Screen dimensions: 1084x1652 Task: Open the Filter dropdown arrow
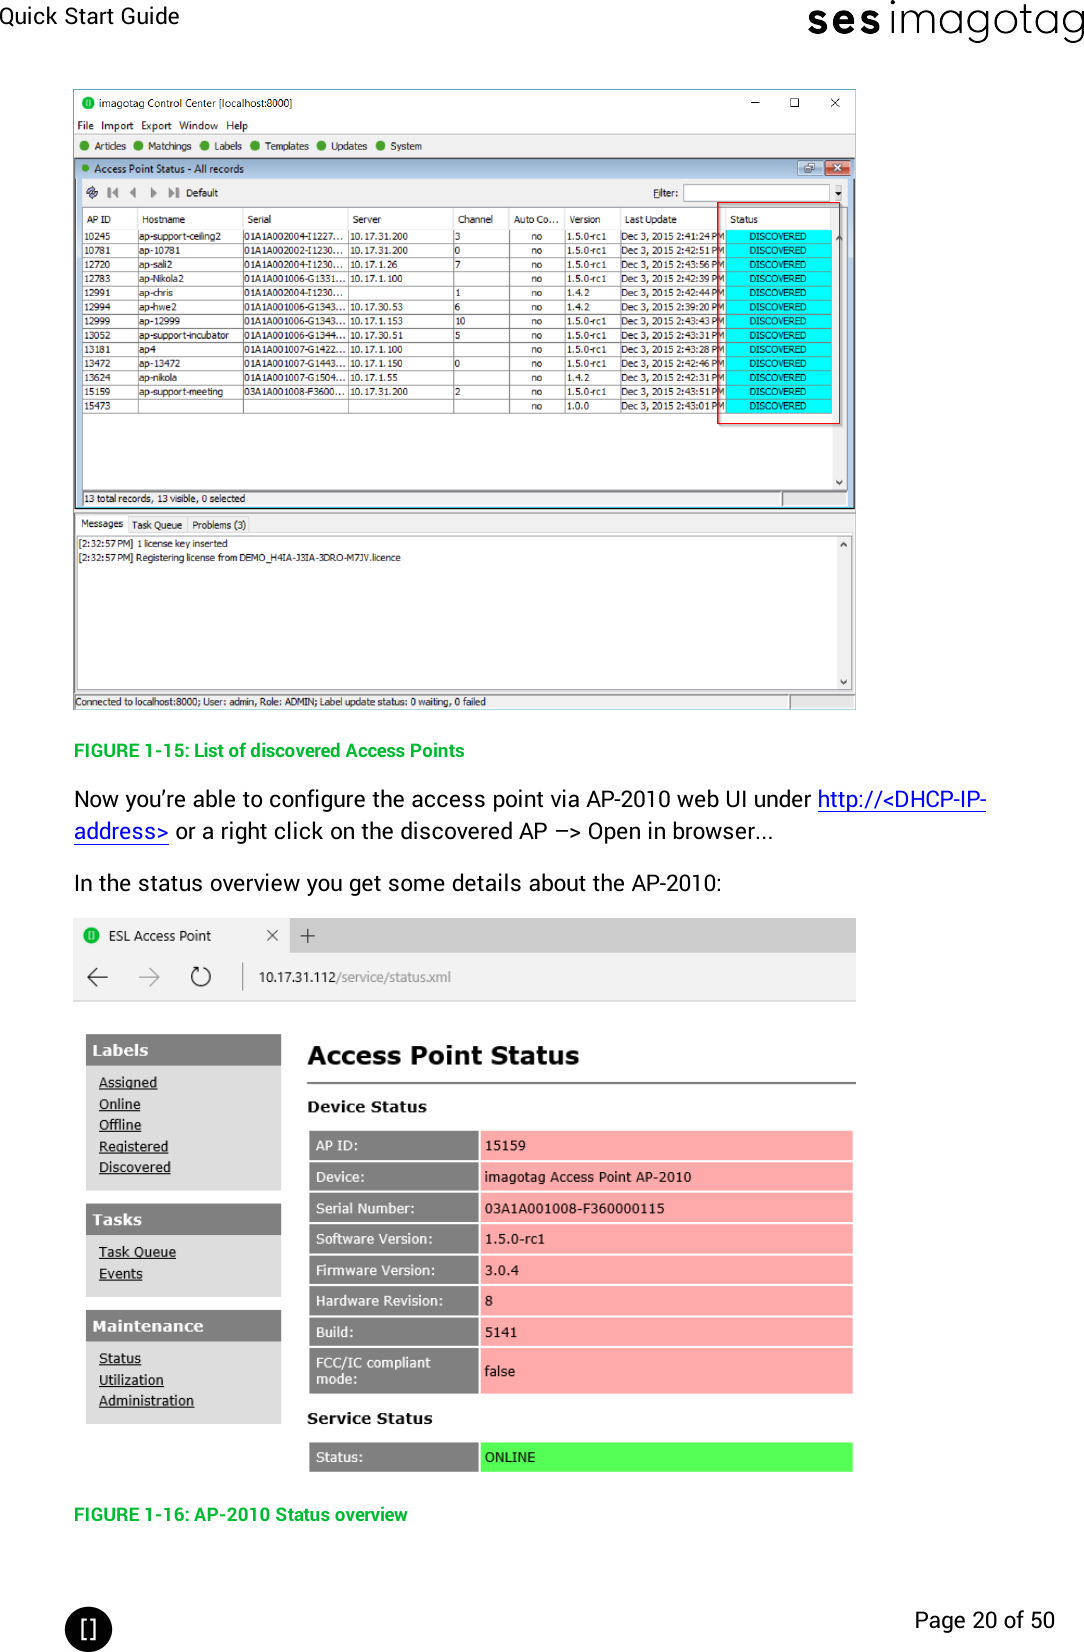[838, 193]
